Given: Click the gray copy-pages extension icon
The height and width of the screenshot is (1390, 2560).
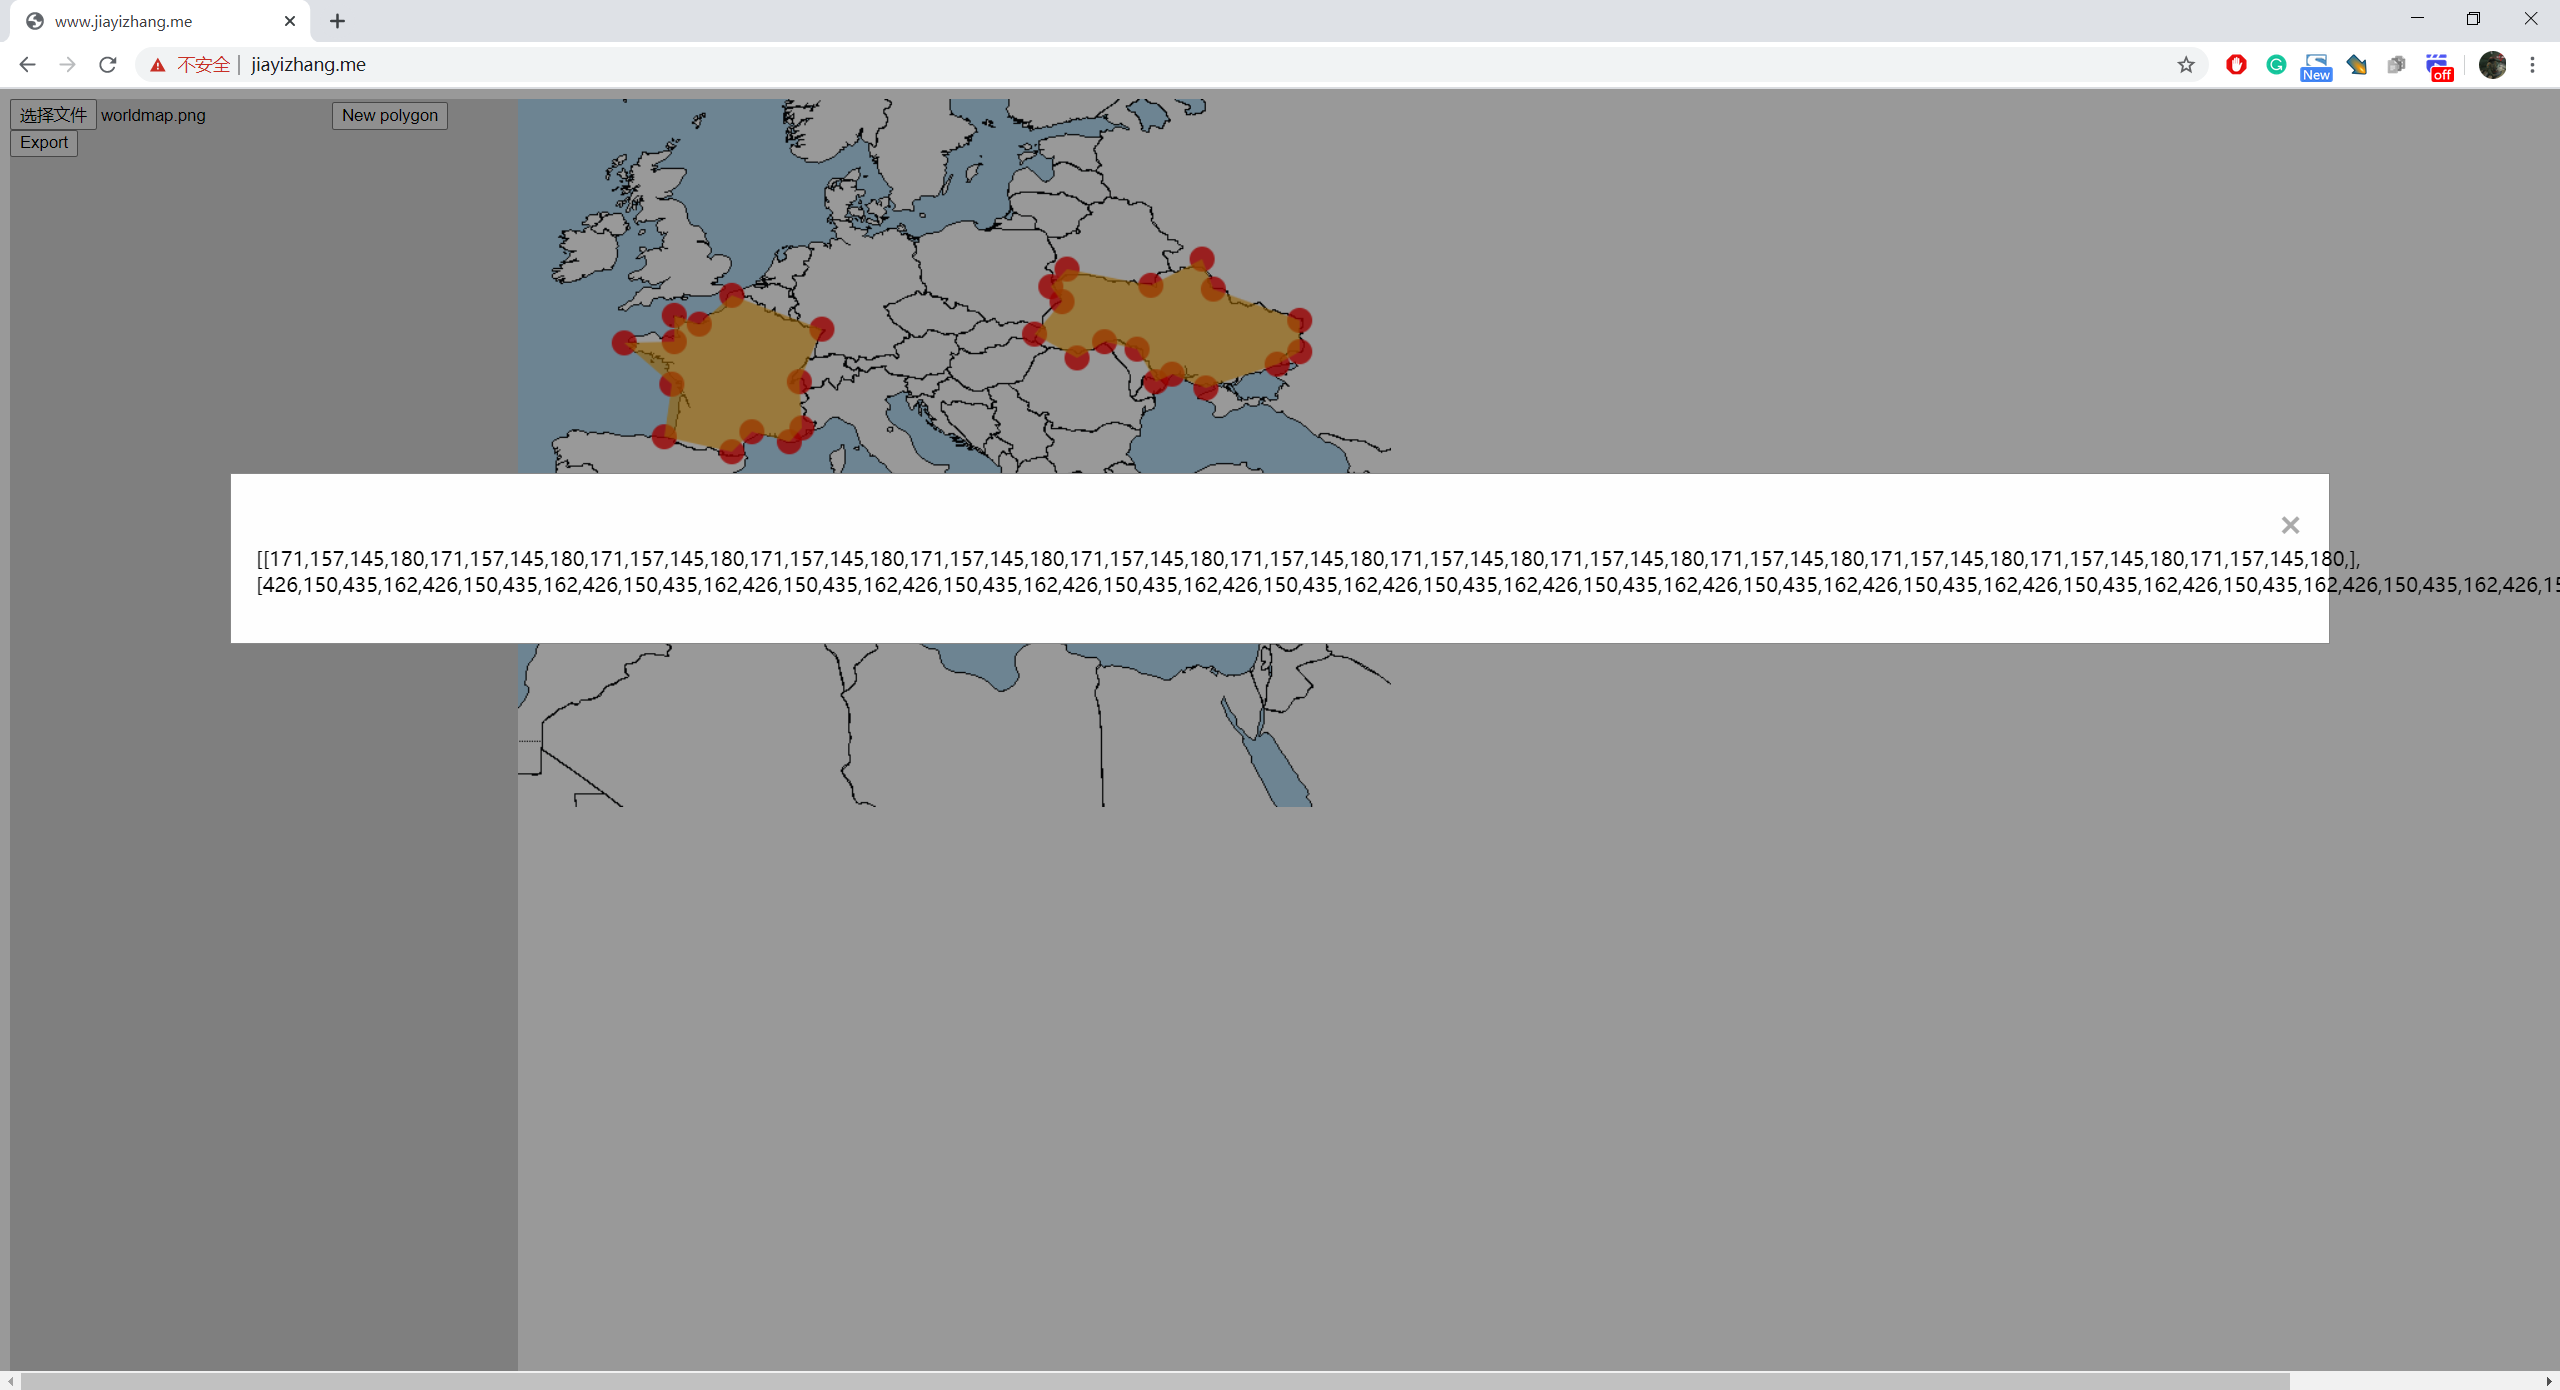Looking at the screenshot, I should 2396,65.
